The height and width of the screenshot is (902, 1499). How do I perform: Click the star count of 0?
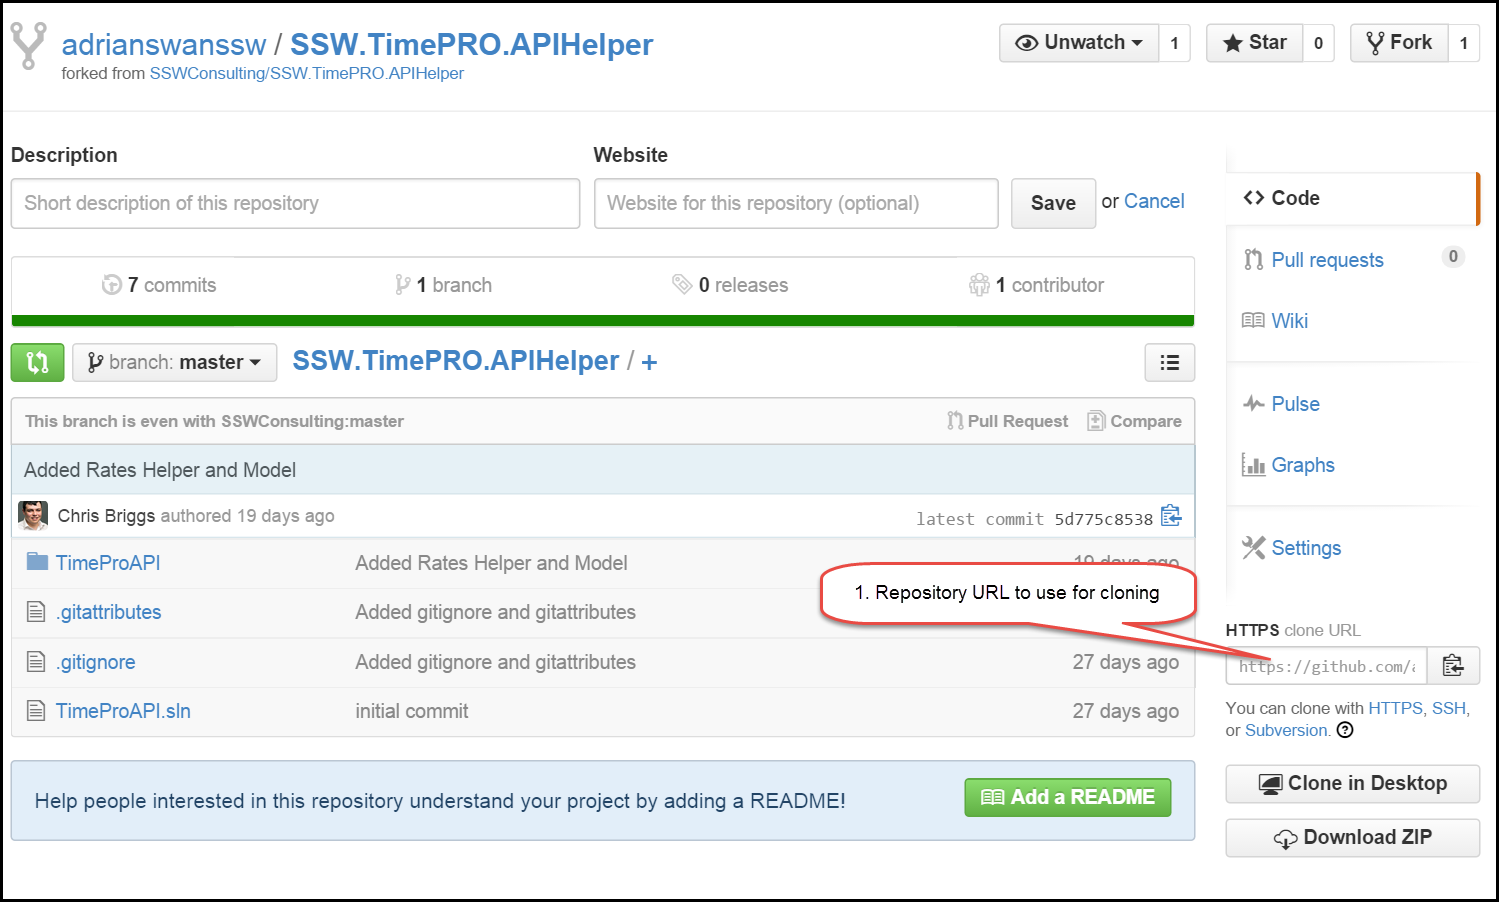[1319, 43]
